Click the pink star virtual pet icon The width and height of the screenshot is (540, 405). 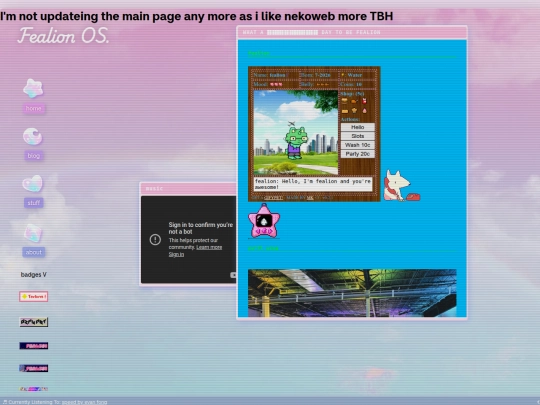(264, 221)
